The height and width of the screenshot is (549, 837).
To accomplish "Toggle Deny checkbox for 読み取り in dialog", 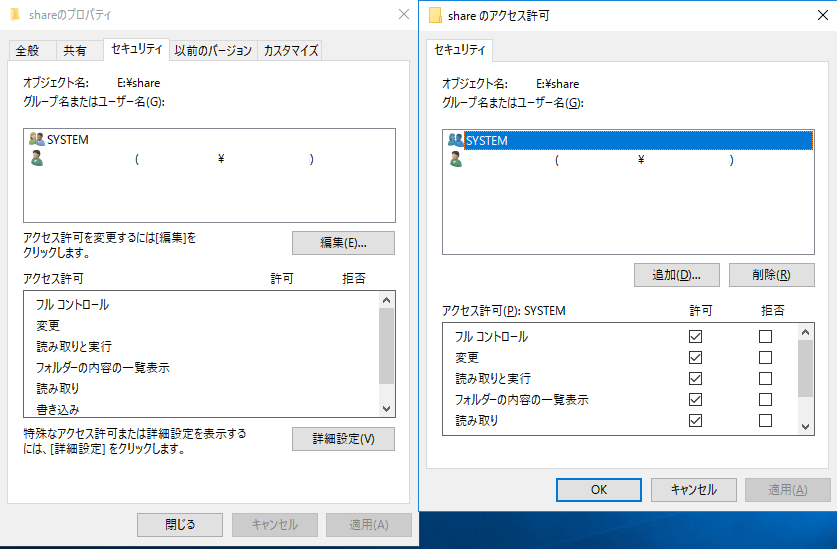I will click(765, 421).
